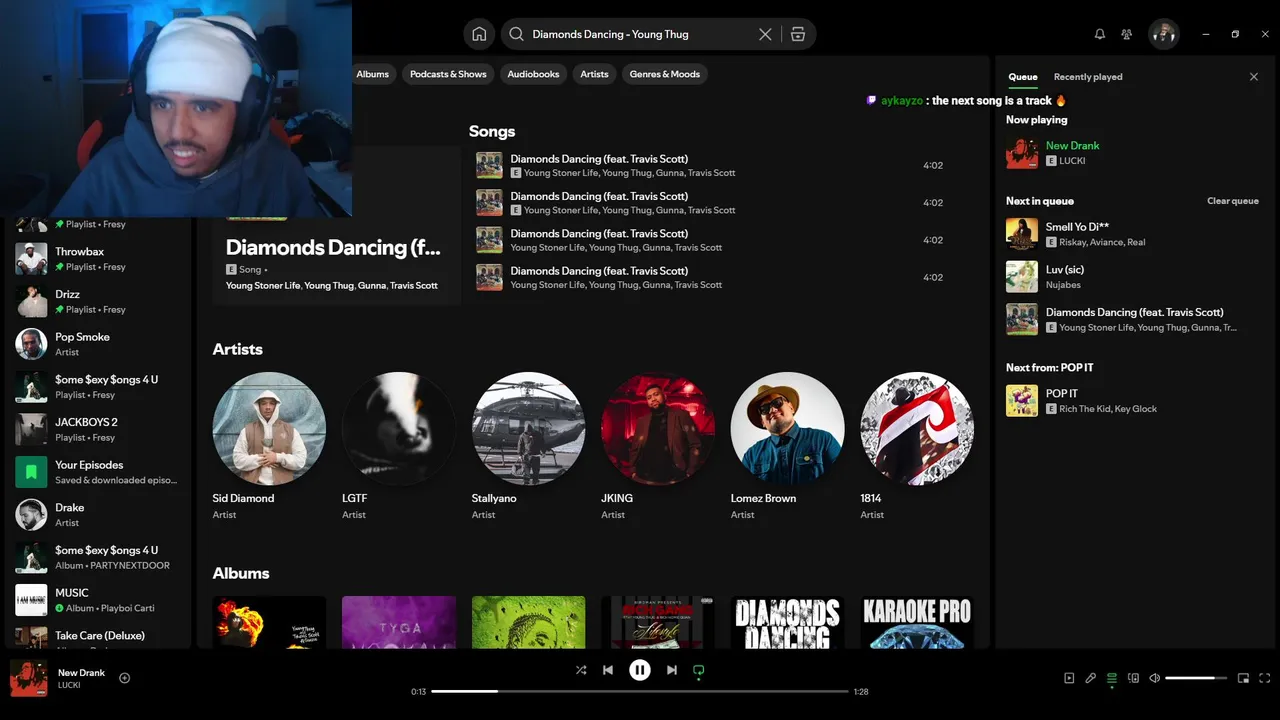This screenshot has height=720, width=1280.
Task: Open New Drank in the Now playing section
Action: coord(1133,153)
